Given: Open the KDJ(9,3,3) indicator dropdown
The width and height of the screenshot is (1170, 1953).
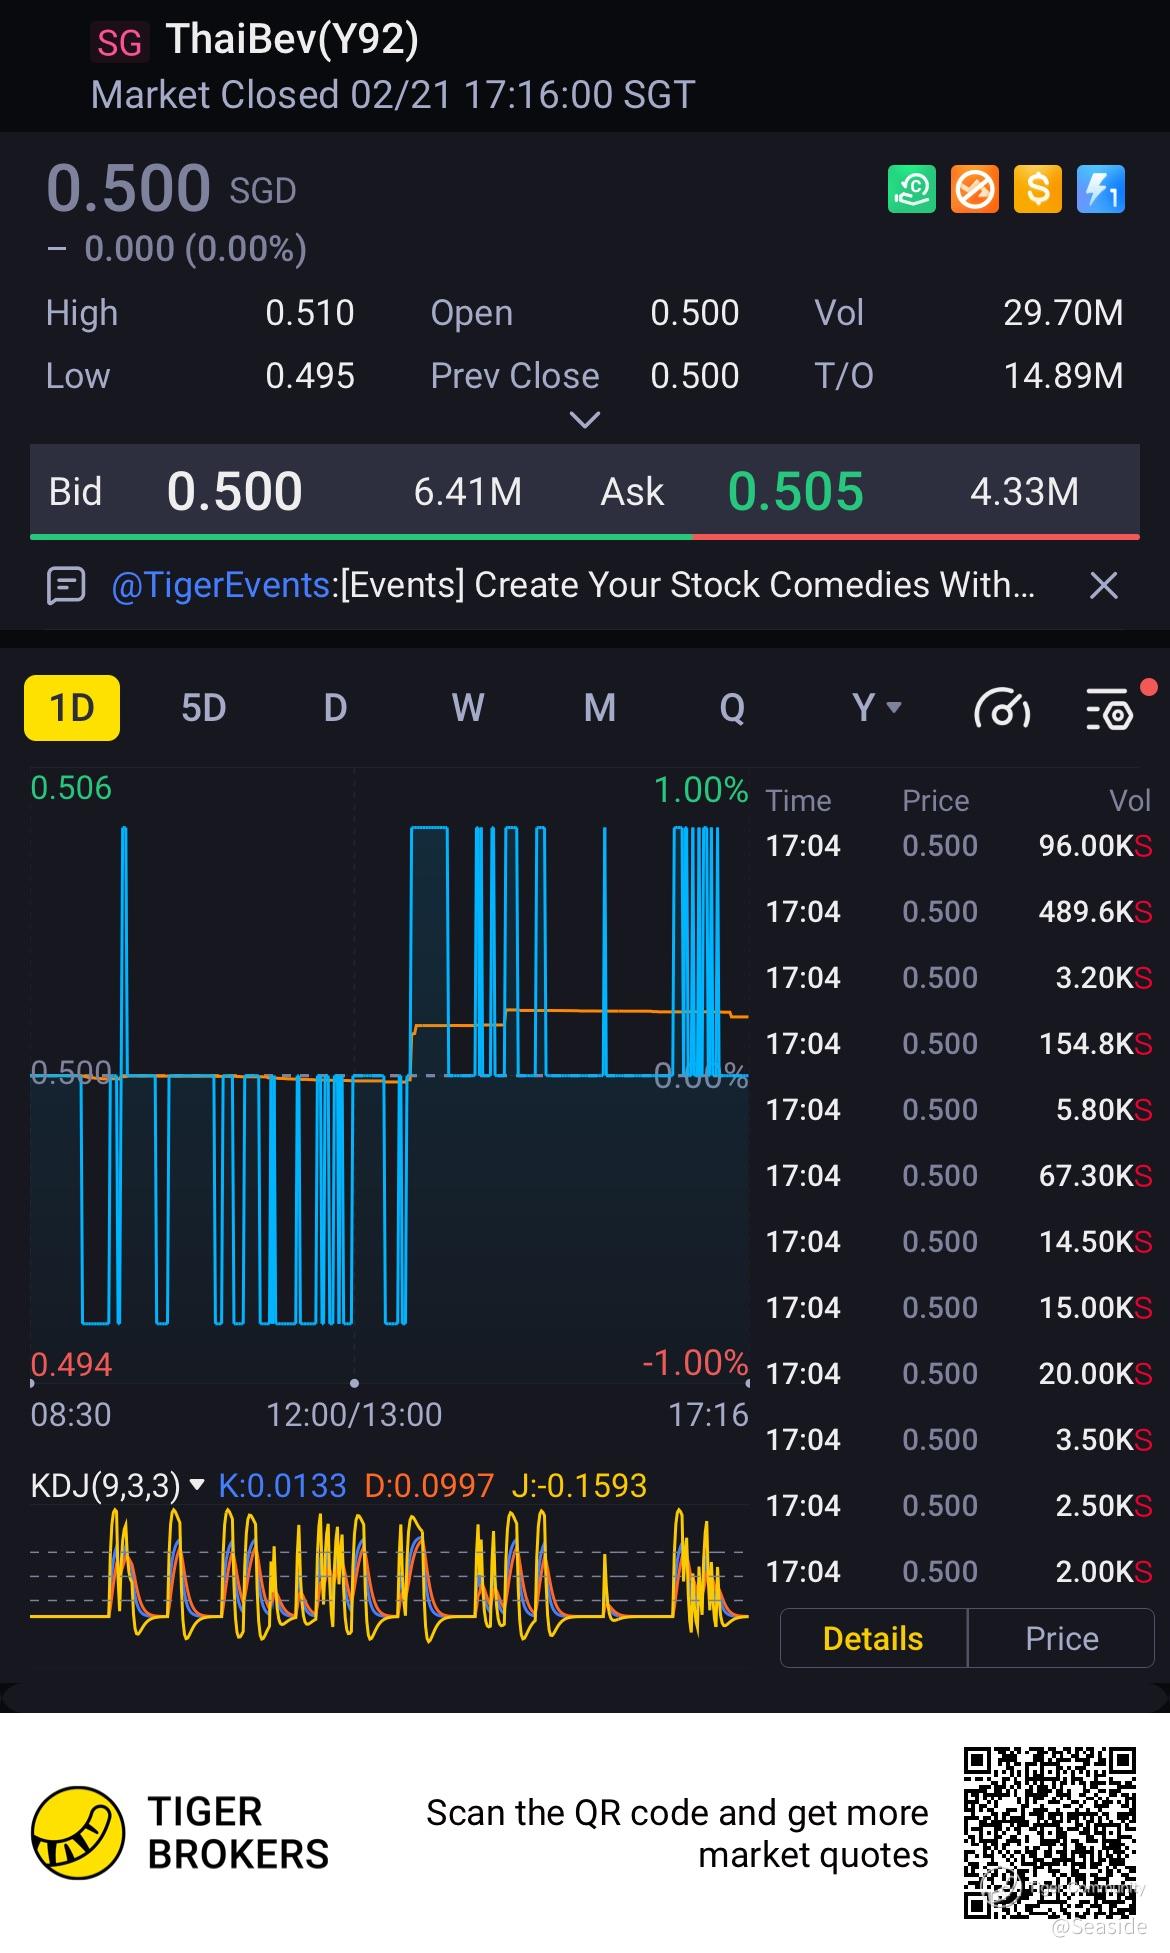Looking at the screenshot, I should coord(118,1485).
